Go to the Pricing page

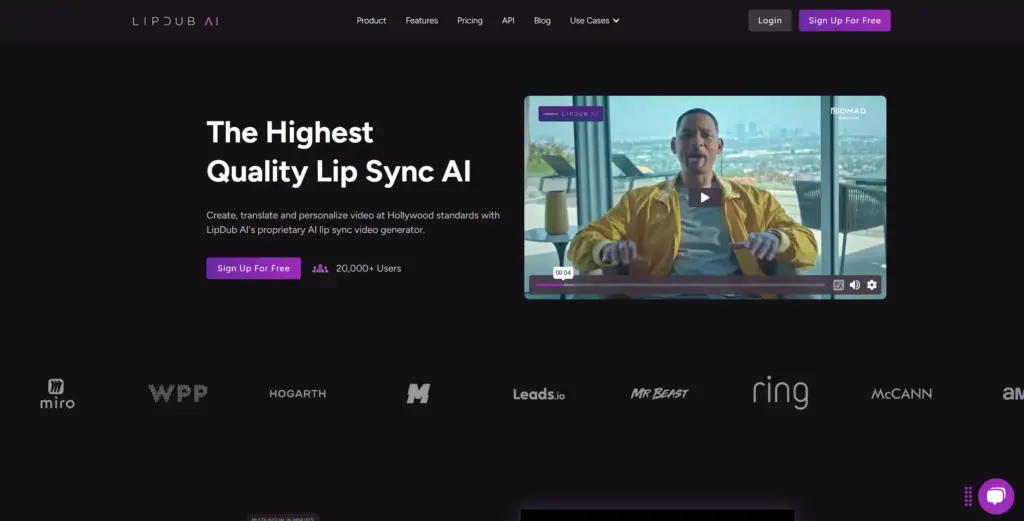470,21
